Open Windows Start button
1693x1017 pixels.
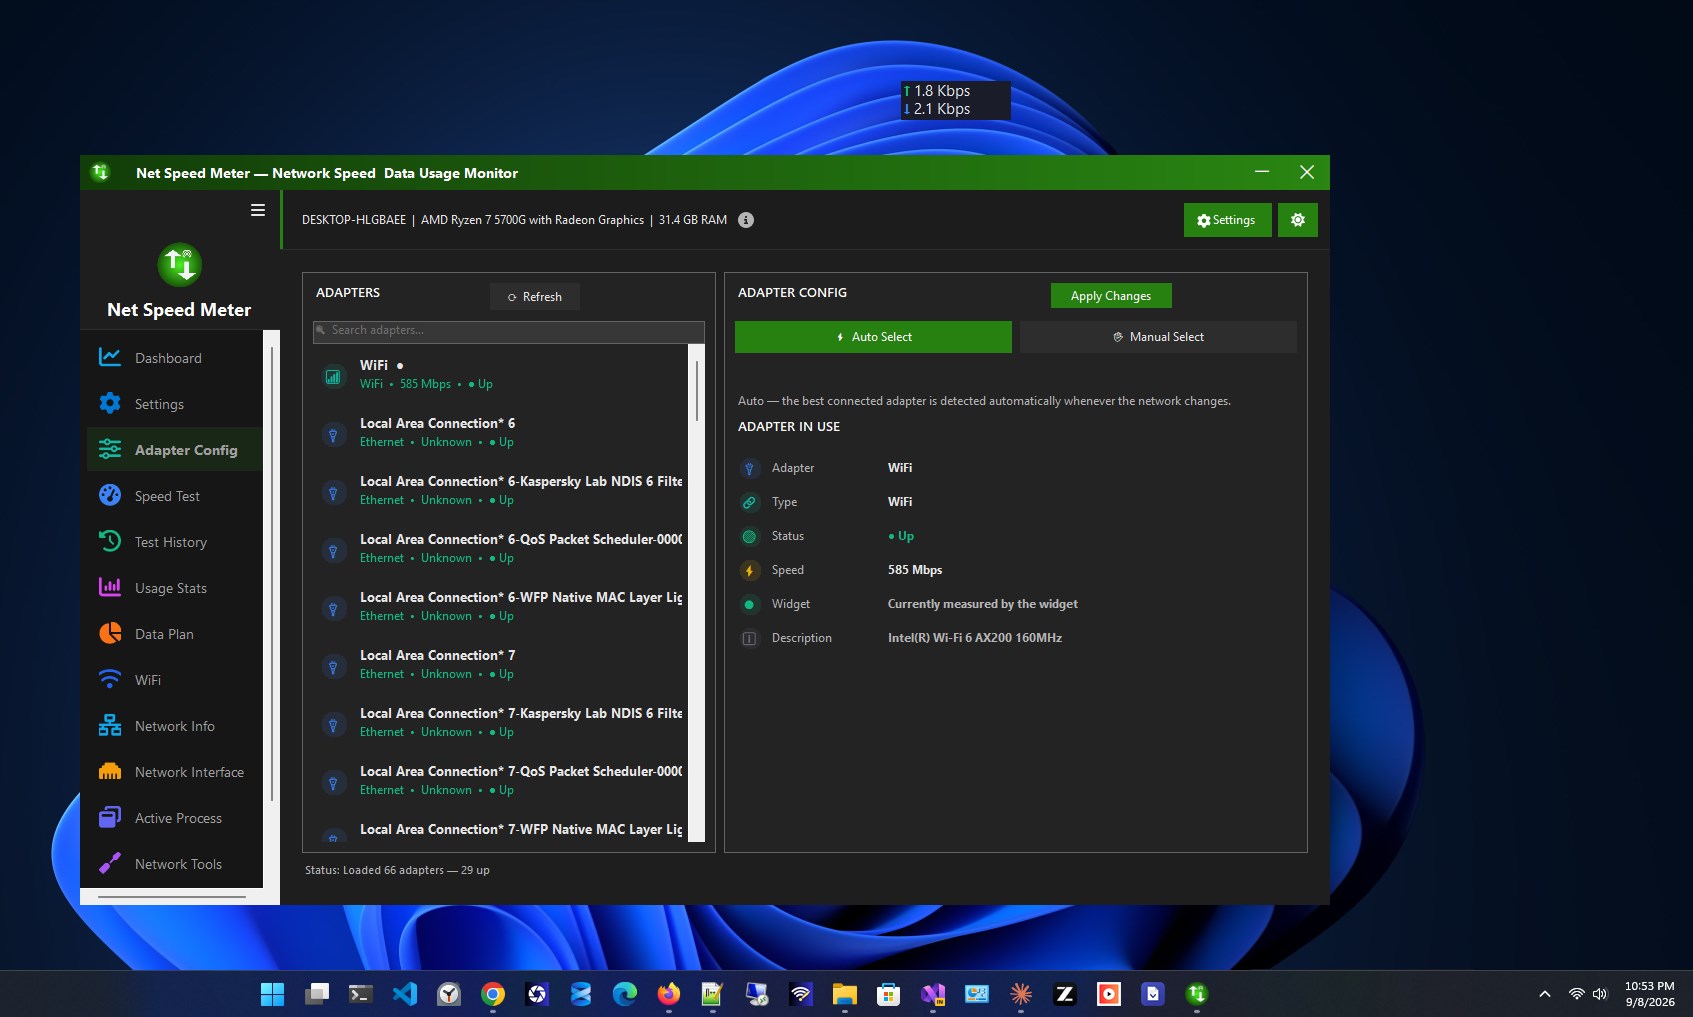coord(272,994)
